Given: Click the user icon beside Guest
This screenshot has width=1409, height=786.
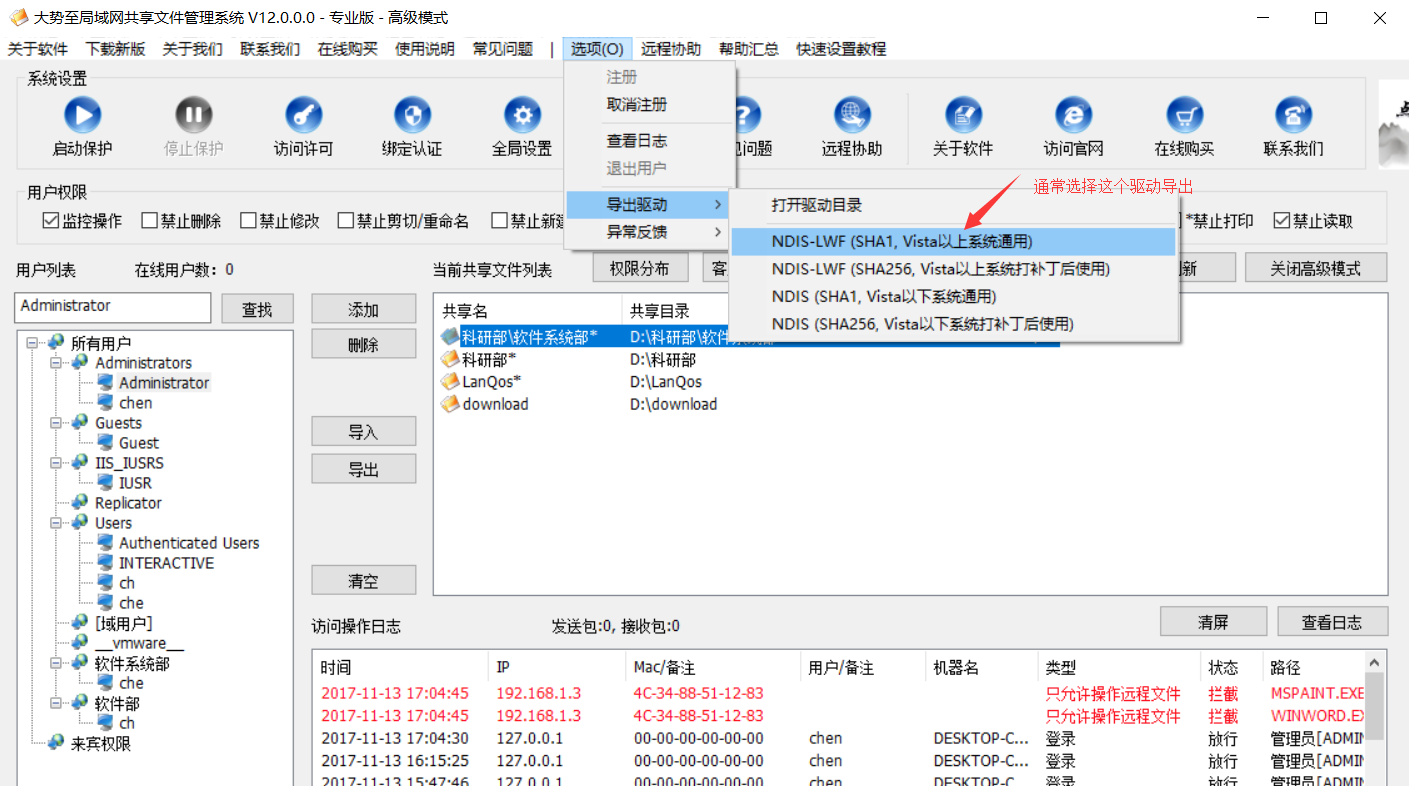Looking at the screenshot, I should [x=105, y=442].
